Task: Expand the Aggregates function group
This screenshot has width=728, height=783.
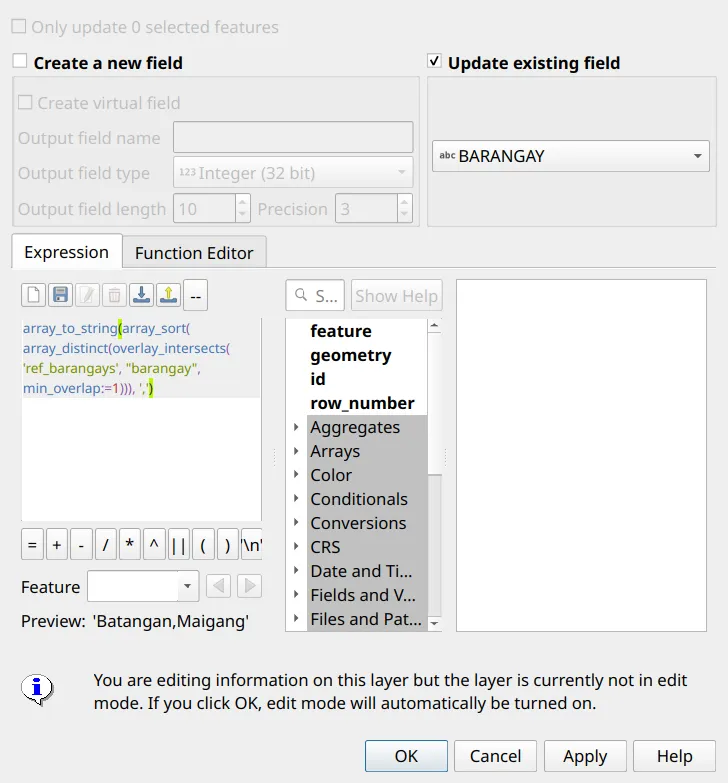Action: [296, 427]
